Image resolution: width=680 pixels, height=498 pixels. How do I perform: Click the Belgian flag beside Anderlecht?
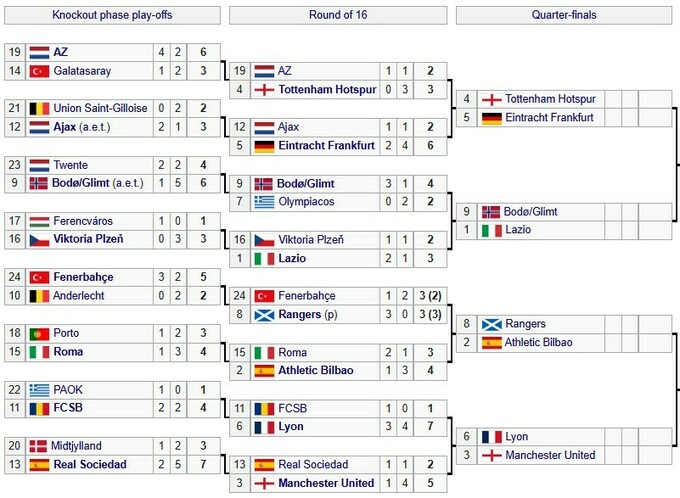click(x=39, y=295)
